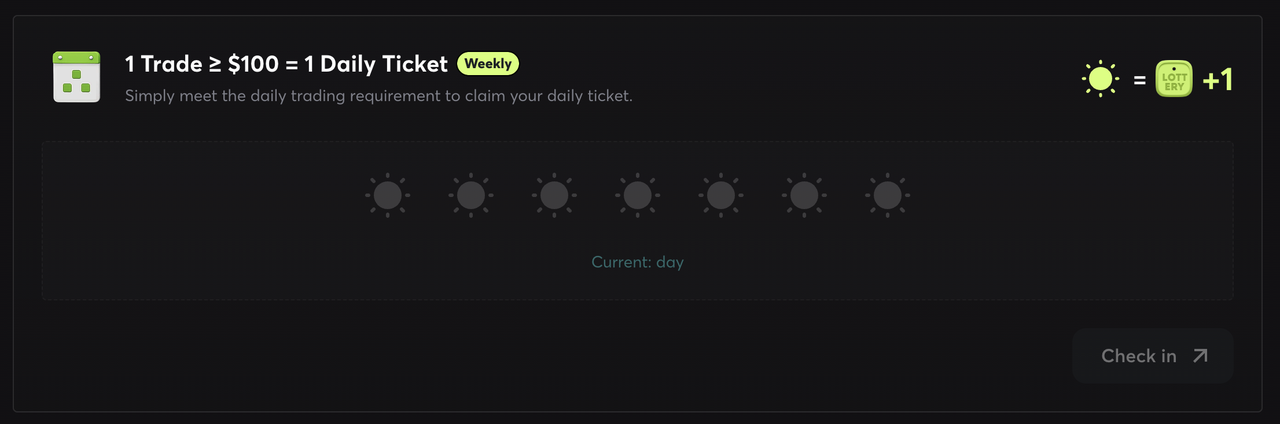Select the fifth gray sun day marker
1280x424 pixels.
pyautogui.click(x=720, y=195)
